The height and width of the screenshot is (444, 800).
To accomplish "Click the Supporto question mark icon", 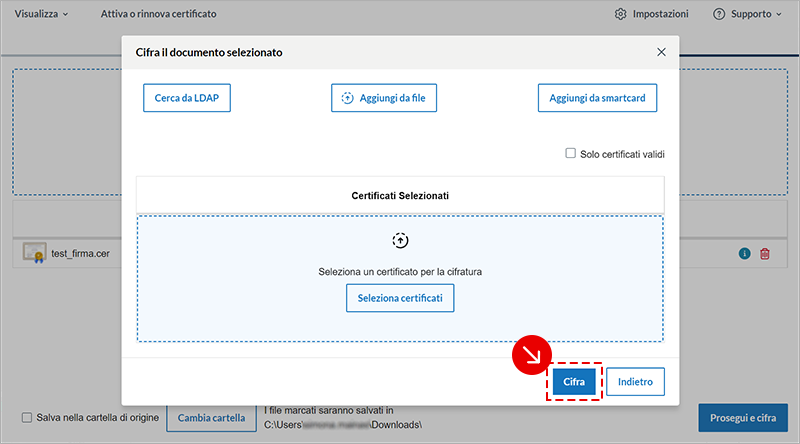I will [719, 14].
